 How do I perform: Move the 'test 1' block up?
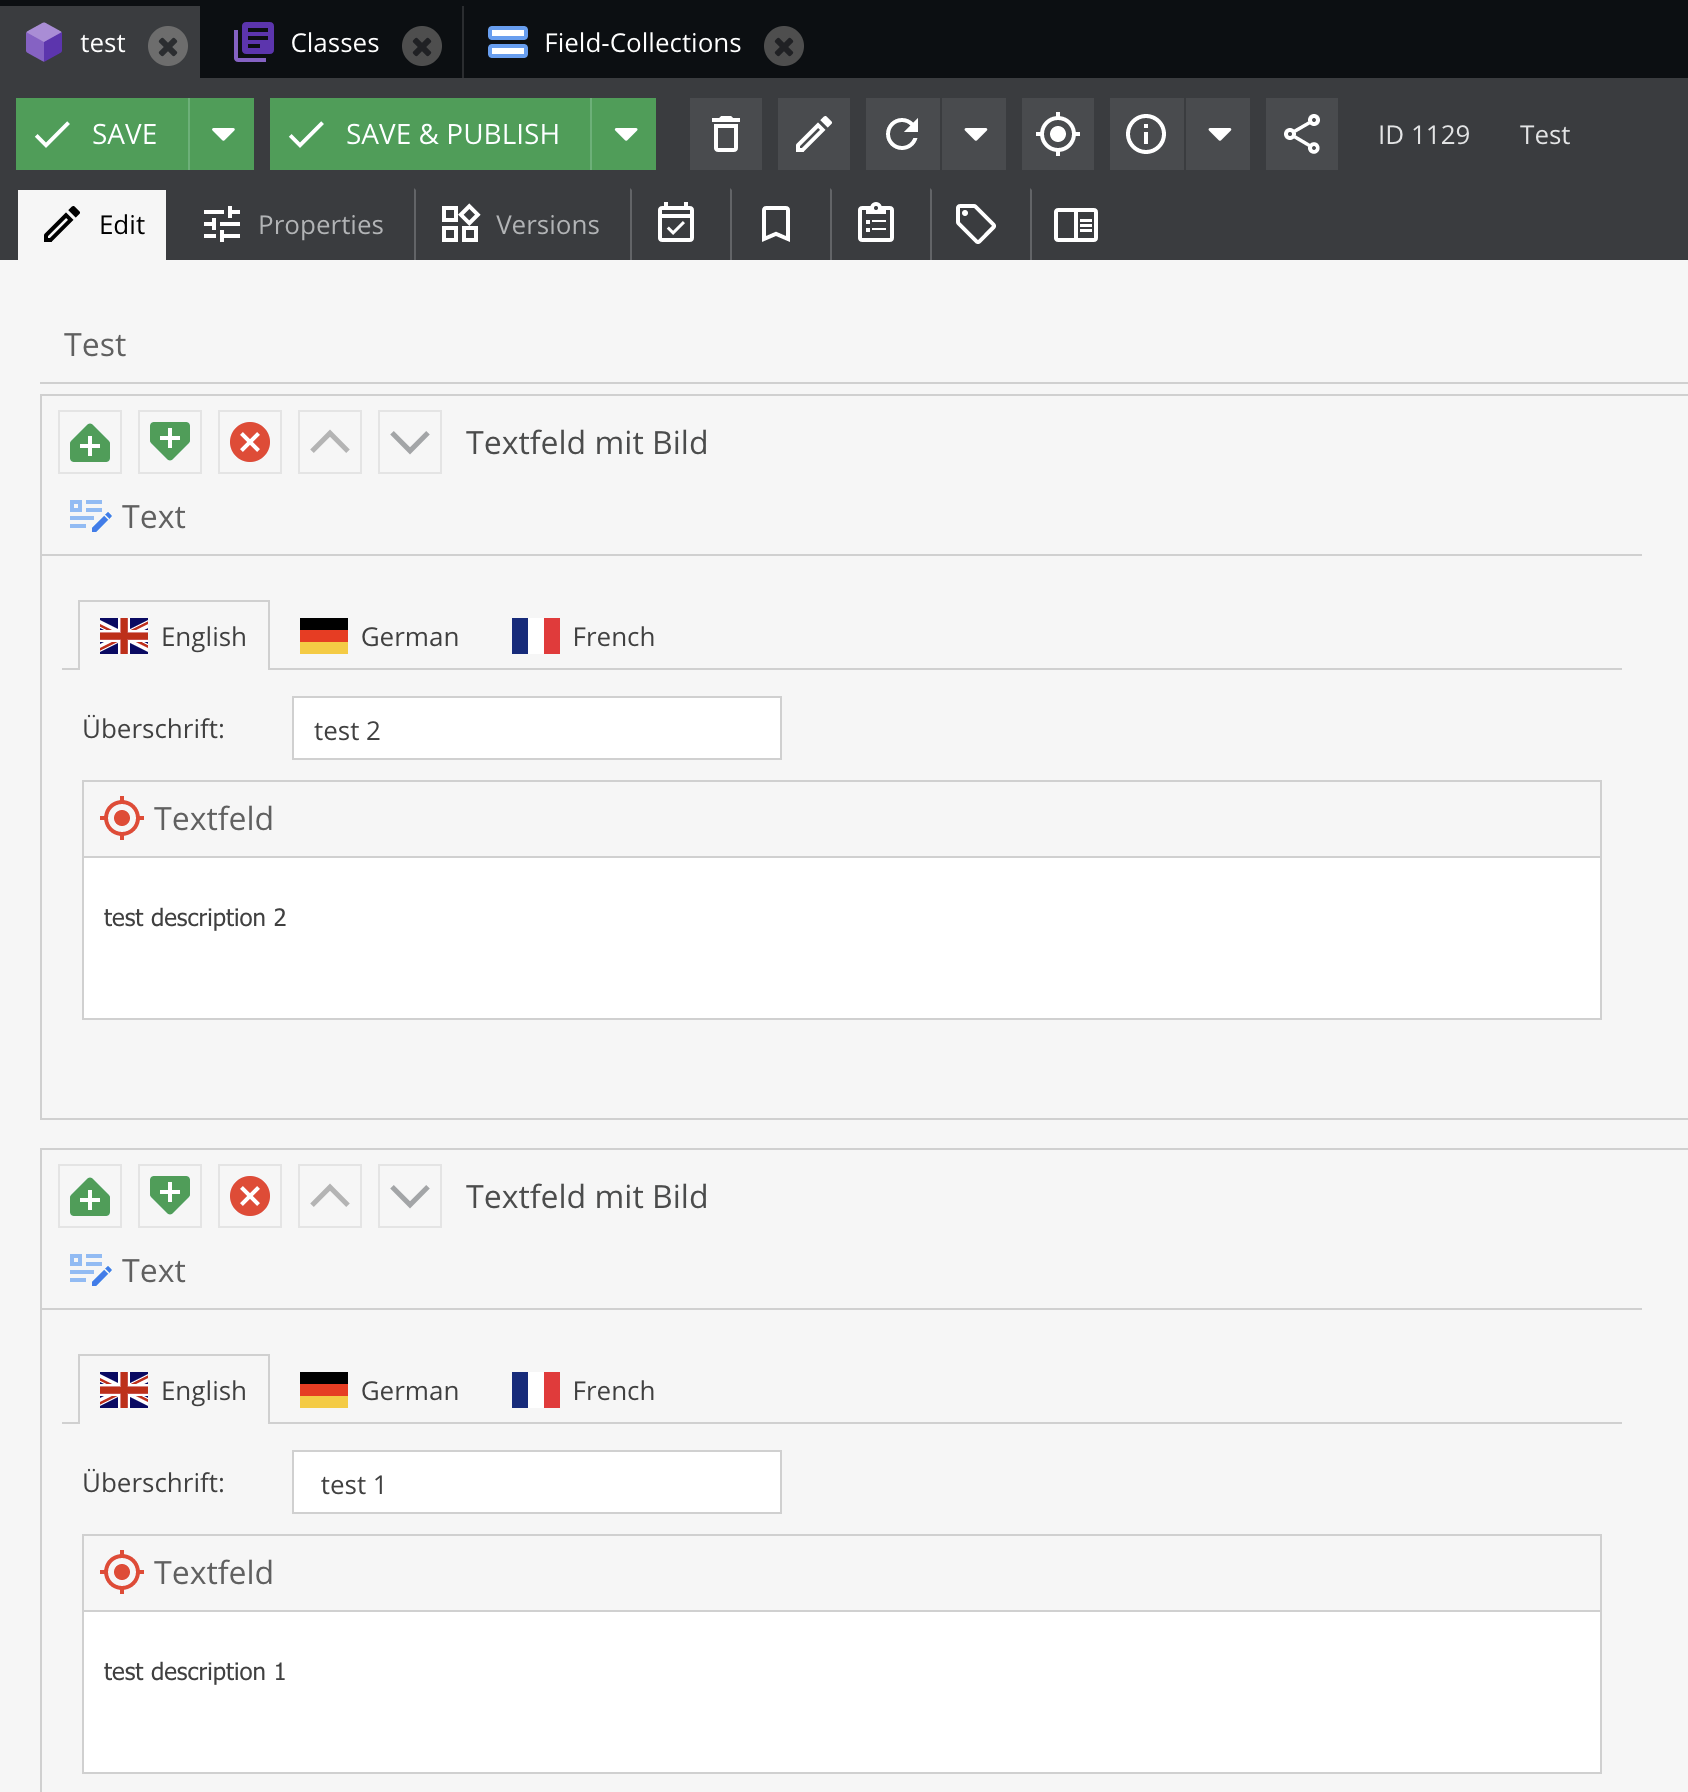[330, 1196]
